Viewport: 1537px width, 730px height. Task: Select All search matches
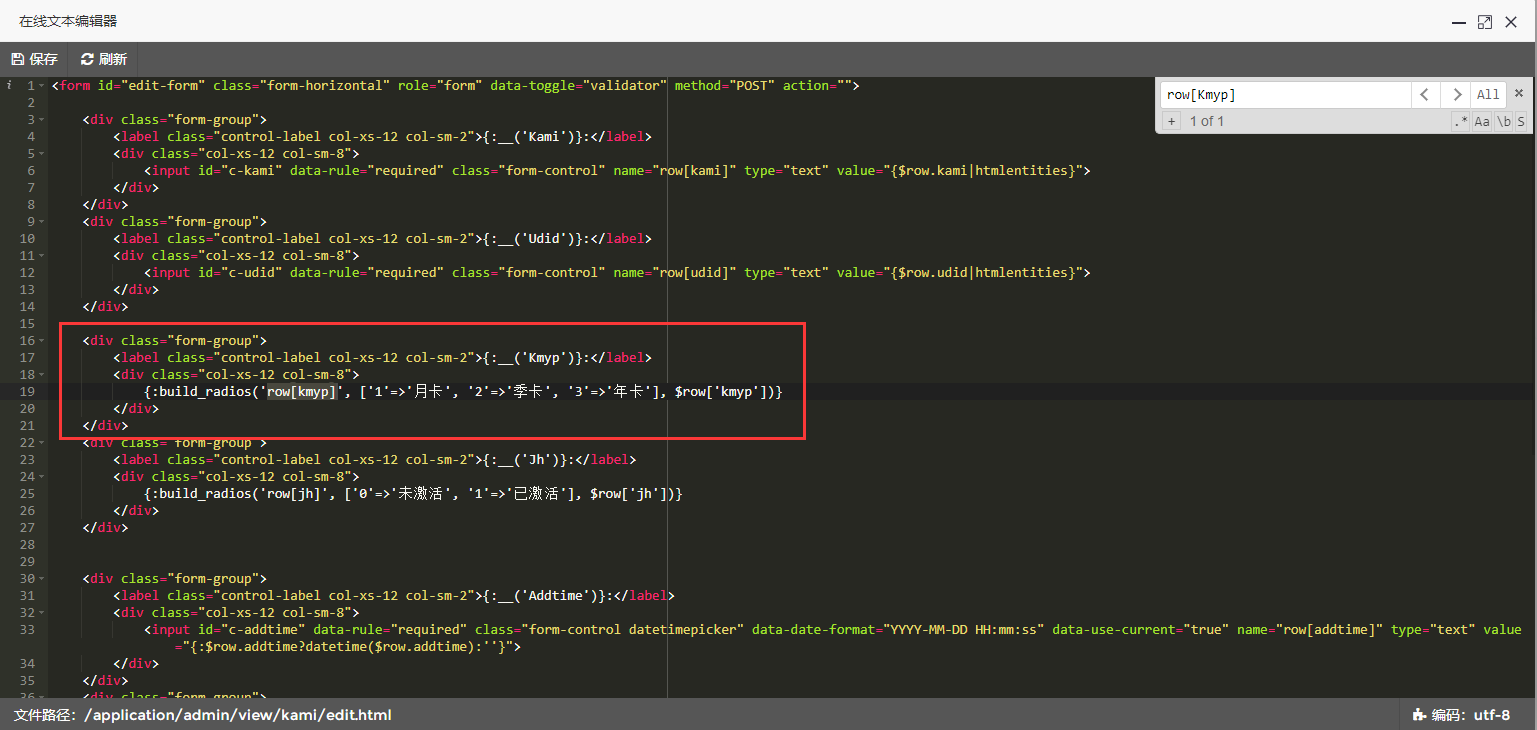tap(1488, 95)
